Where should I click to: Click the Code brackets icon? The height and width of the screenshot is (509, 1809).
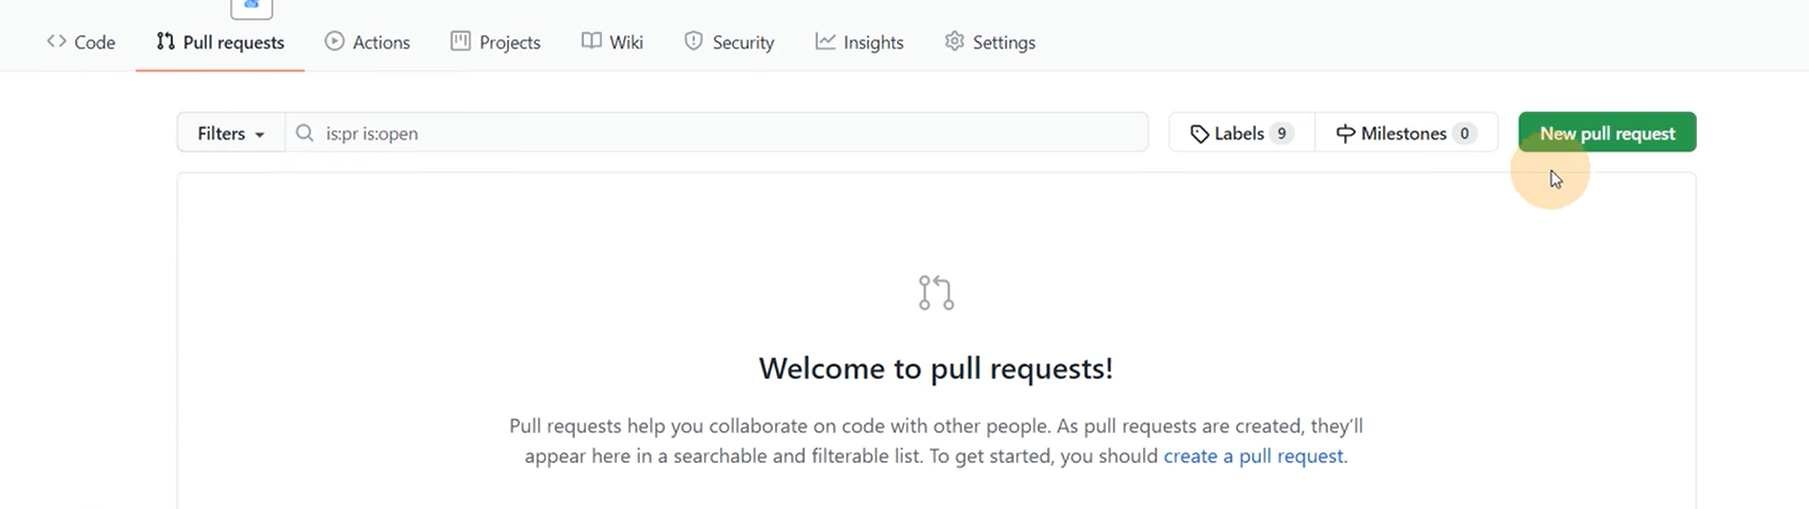(57, 41)
